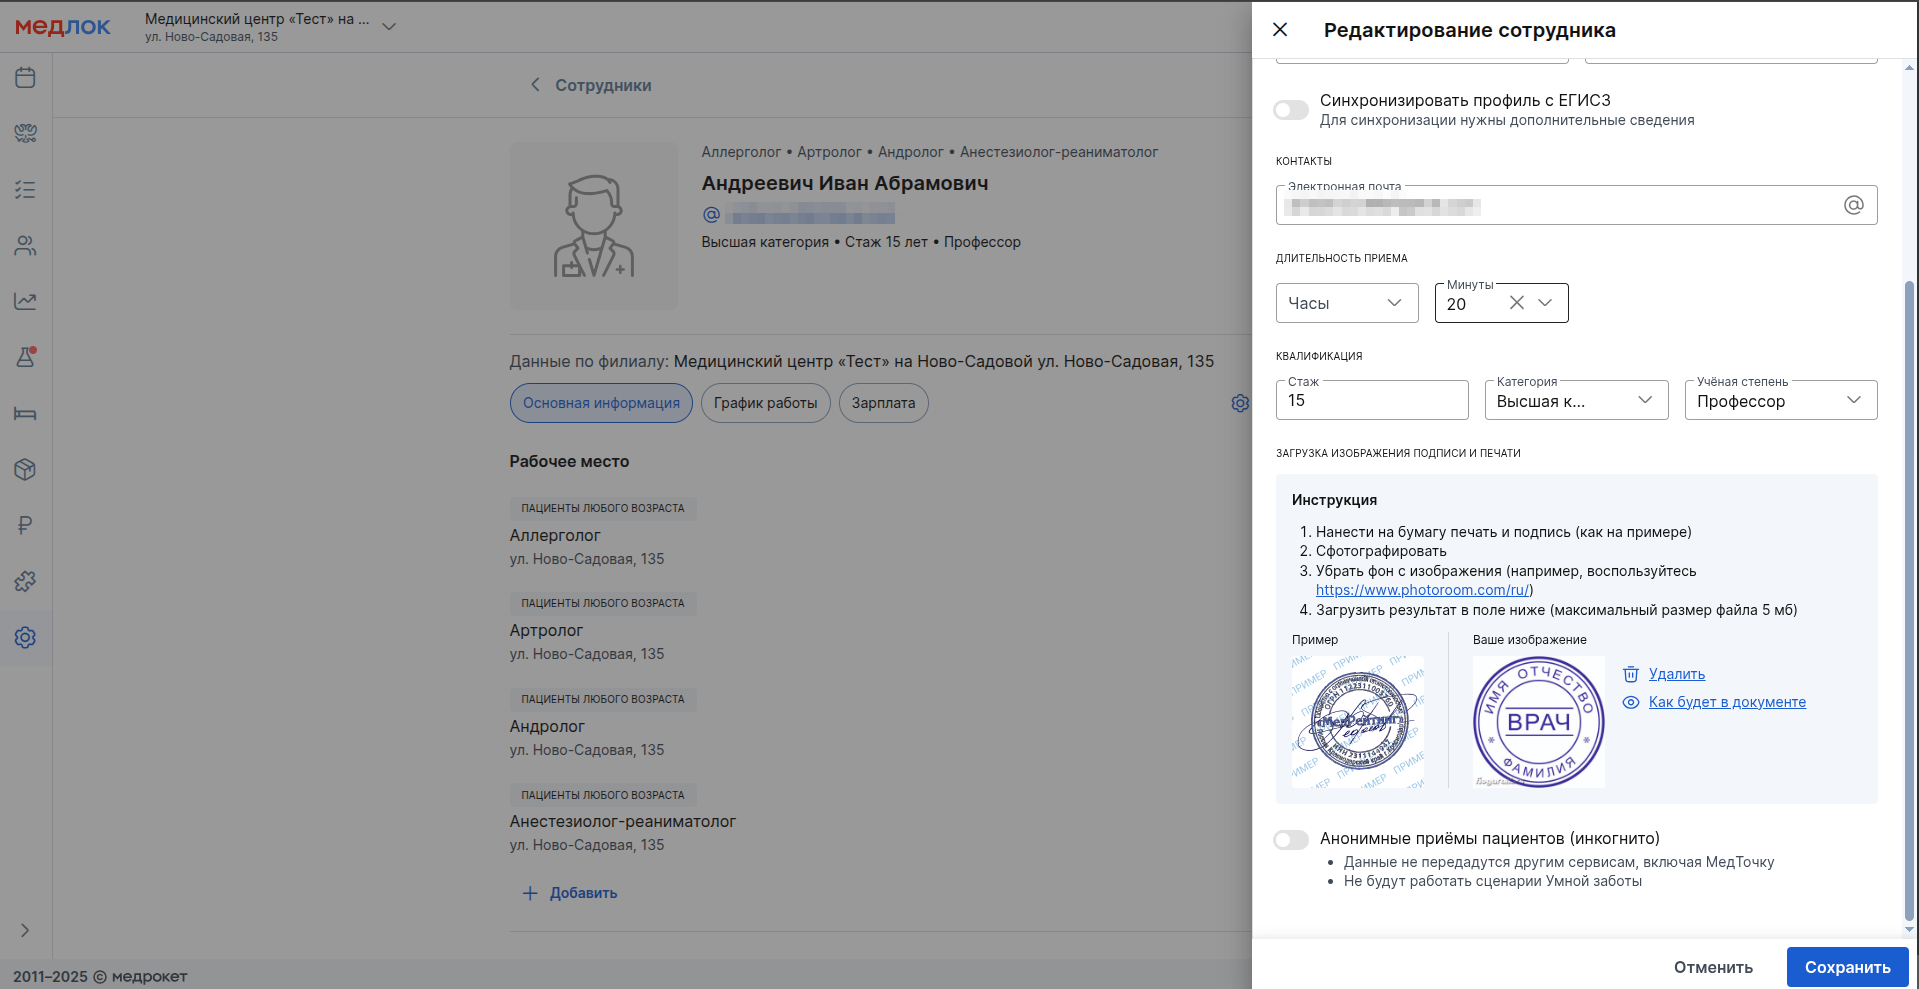This screenshot has height=989, width=1919.
Task: Open the laboratory flask sidebar icon
Action: 25,357
